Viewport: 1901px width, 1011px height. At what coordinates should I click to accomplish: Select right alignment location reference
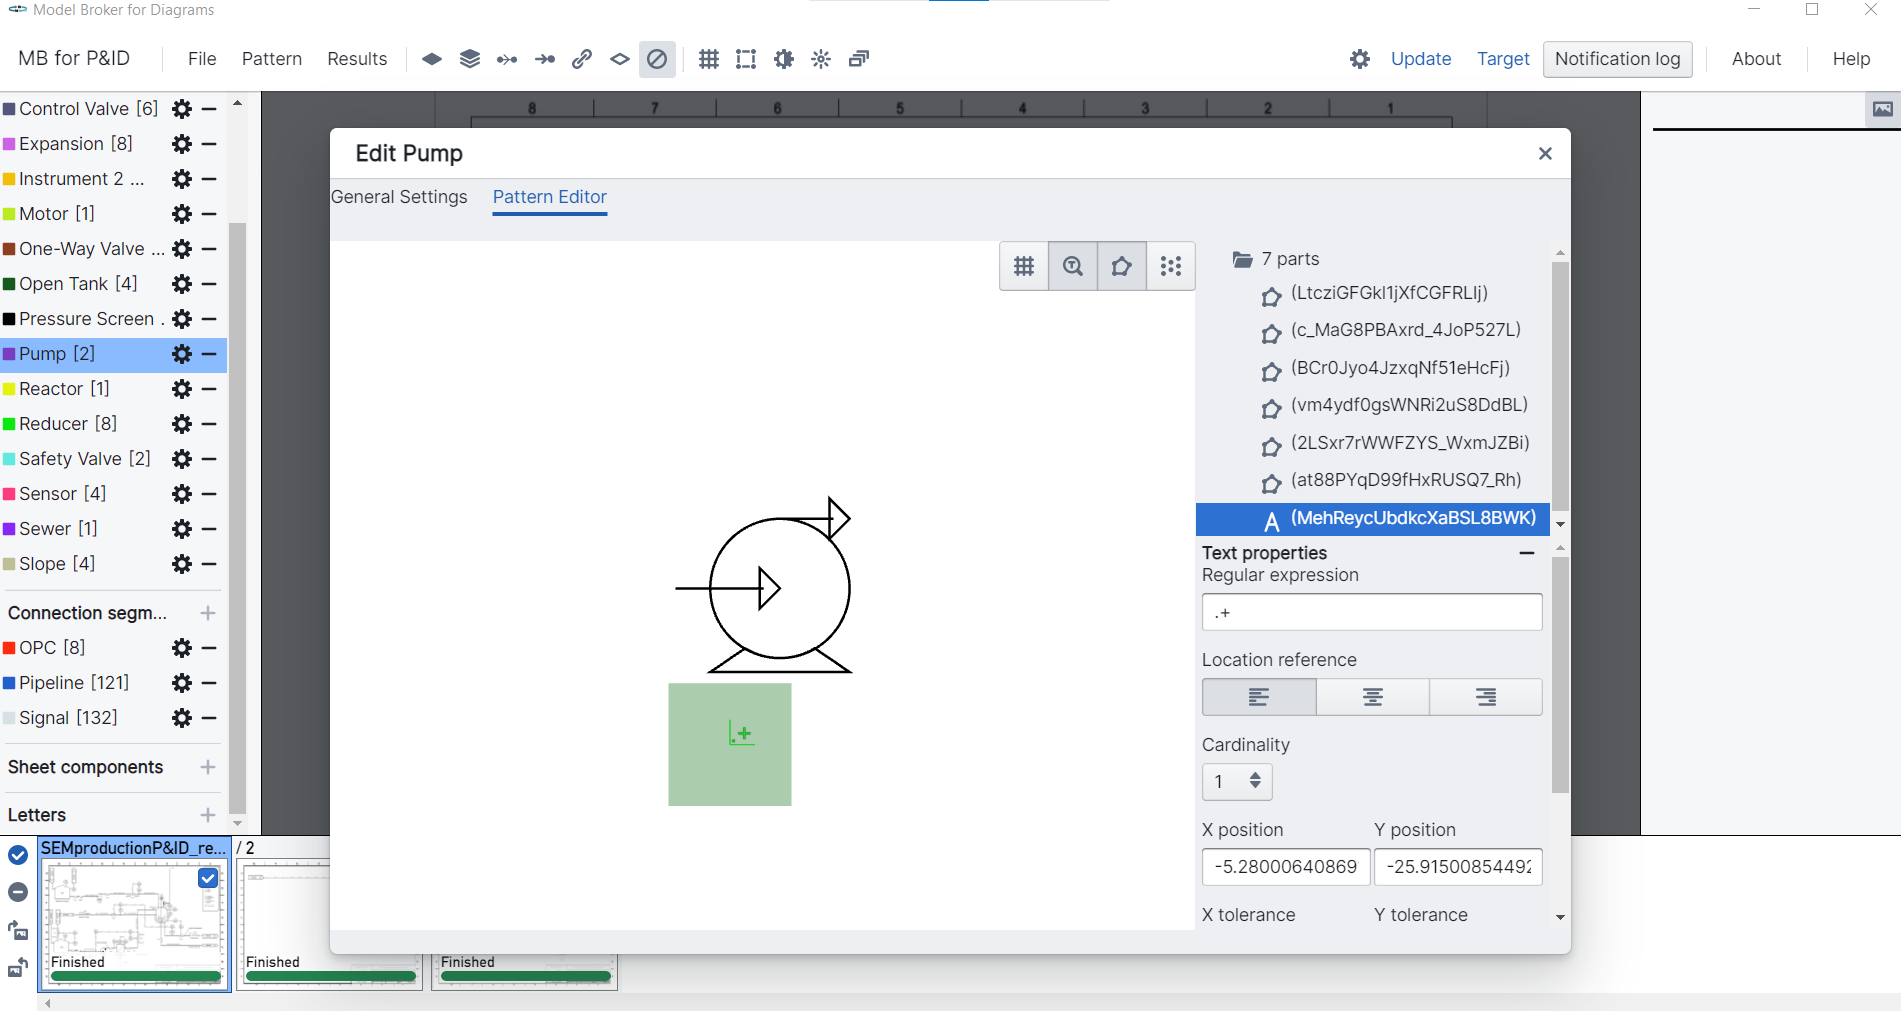point(1486,697)
